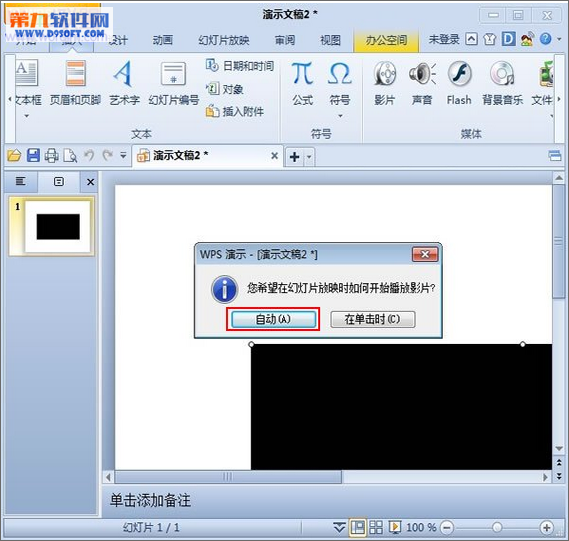Select slide 1 thumbnail
The image size is (569, 541).
point(52,226)
